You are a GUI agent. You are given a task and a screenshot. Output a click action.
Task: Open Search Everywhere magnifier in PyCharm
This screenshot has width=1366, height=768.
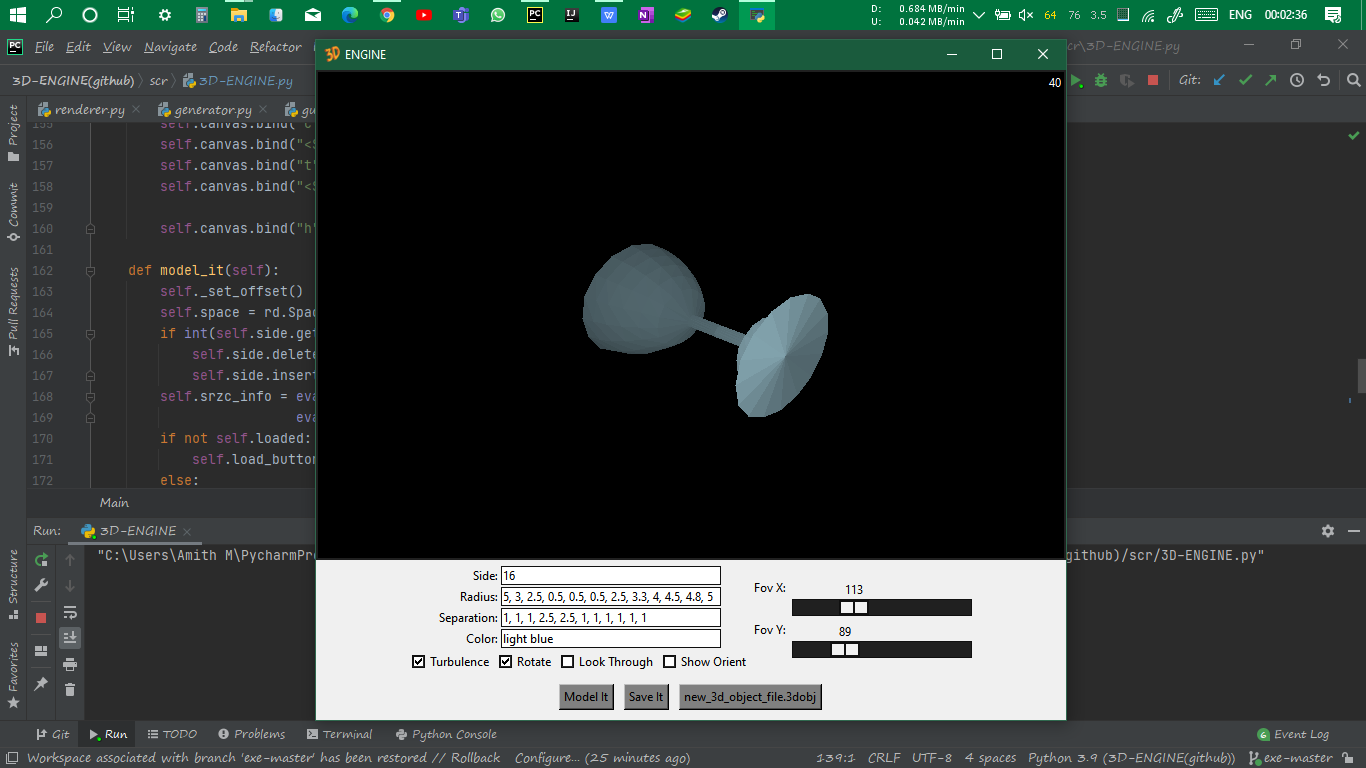(x=1353, y=80)
